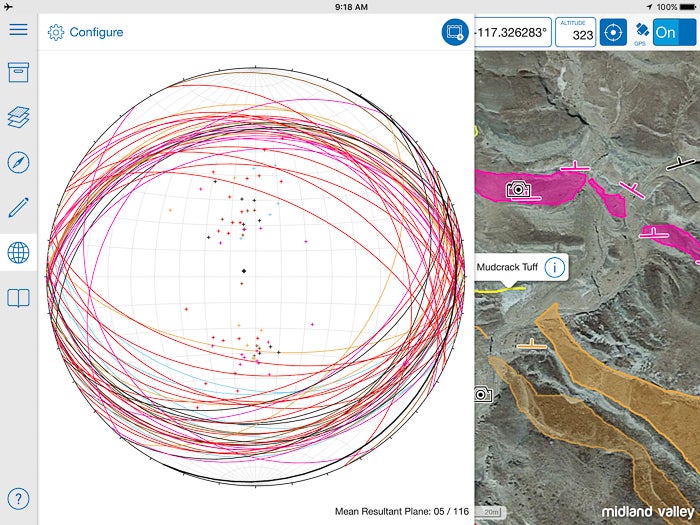
Task: Tap the black center pole point
Action: click(243, 271)
